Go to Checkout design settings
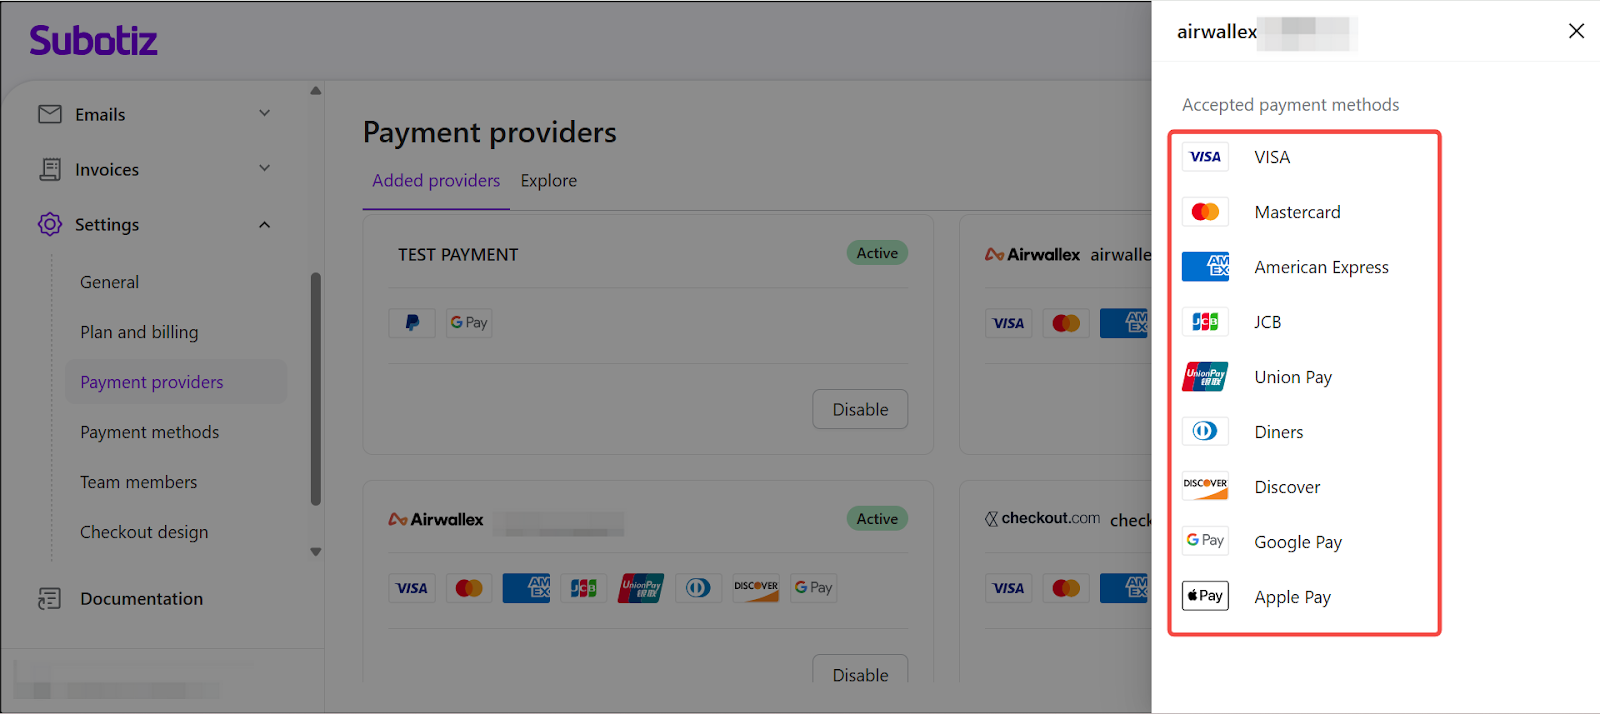 click(x=144, y=532)
